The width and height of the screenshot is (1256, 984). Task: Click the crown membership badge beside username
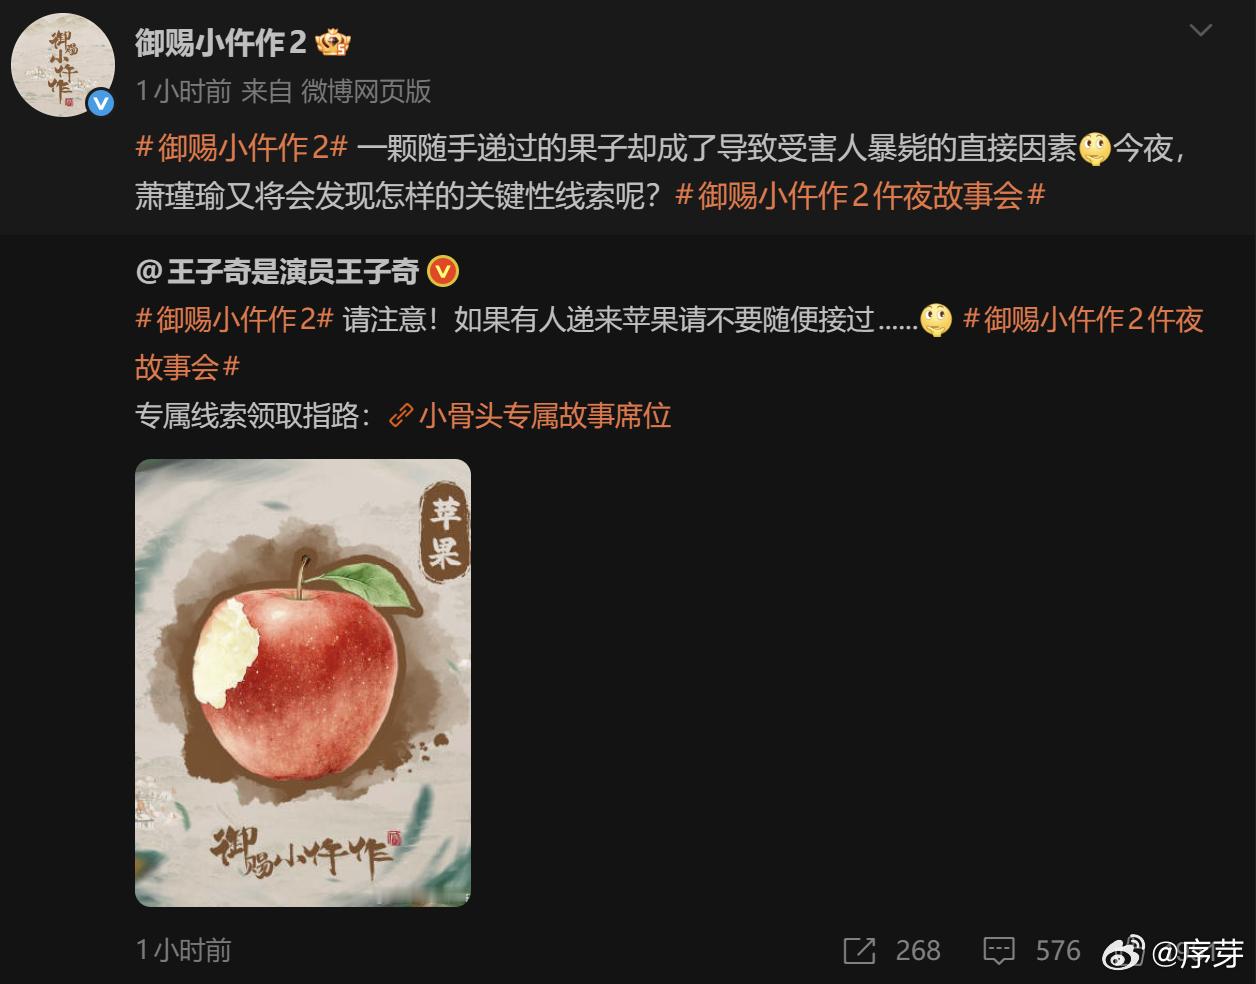[x=332, y=43]
